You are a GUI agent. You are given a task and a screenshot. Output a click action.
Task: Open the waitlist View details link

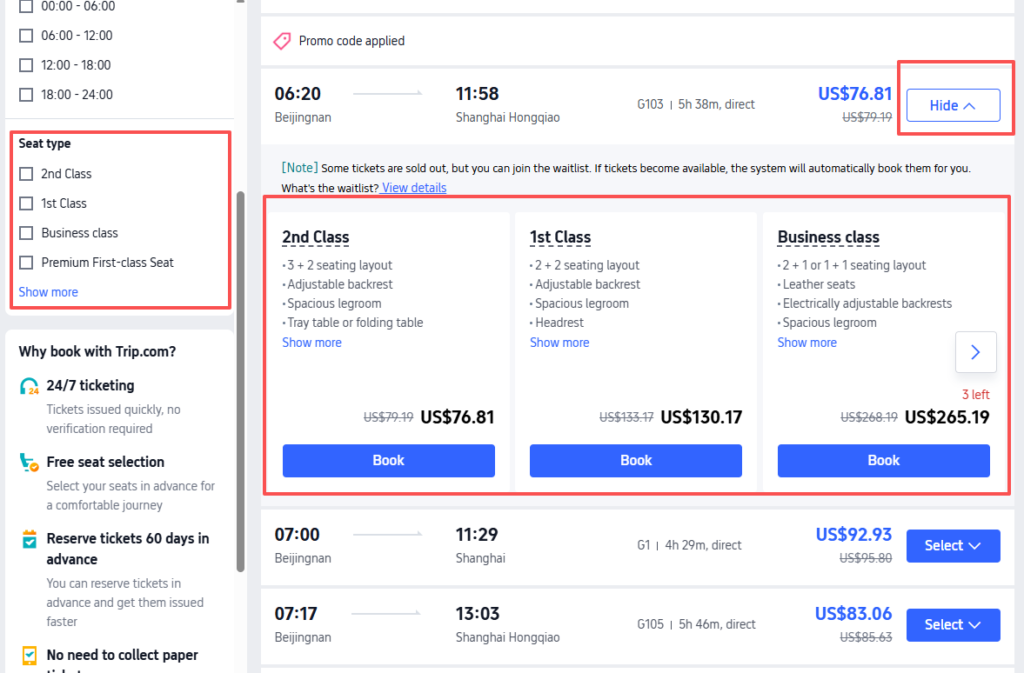pos(412,187)
